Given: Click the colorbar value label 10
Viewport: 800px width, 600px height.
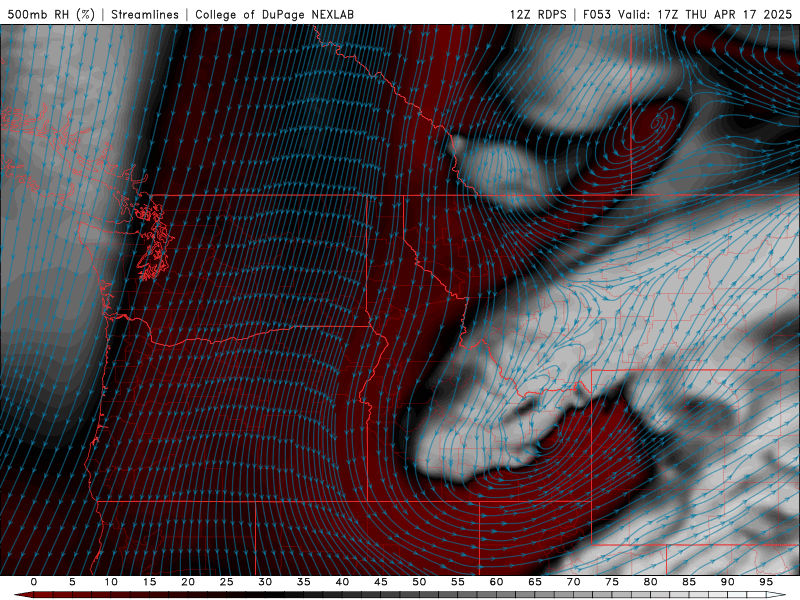Looking at the screenshot, I should click(x=111, y=582).
